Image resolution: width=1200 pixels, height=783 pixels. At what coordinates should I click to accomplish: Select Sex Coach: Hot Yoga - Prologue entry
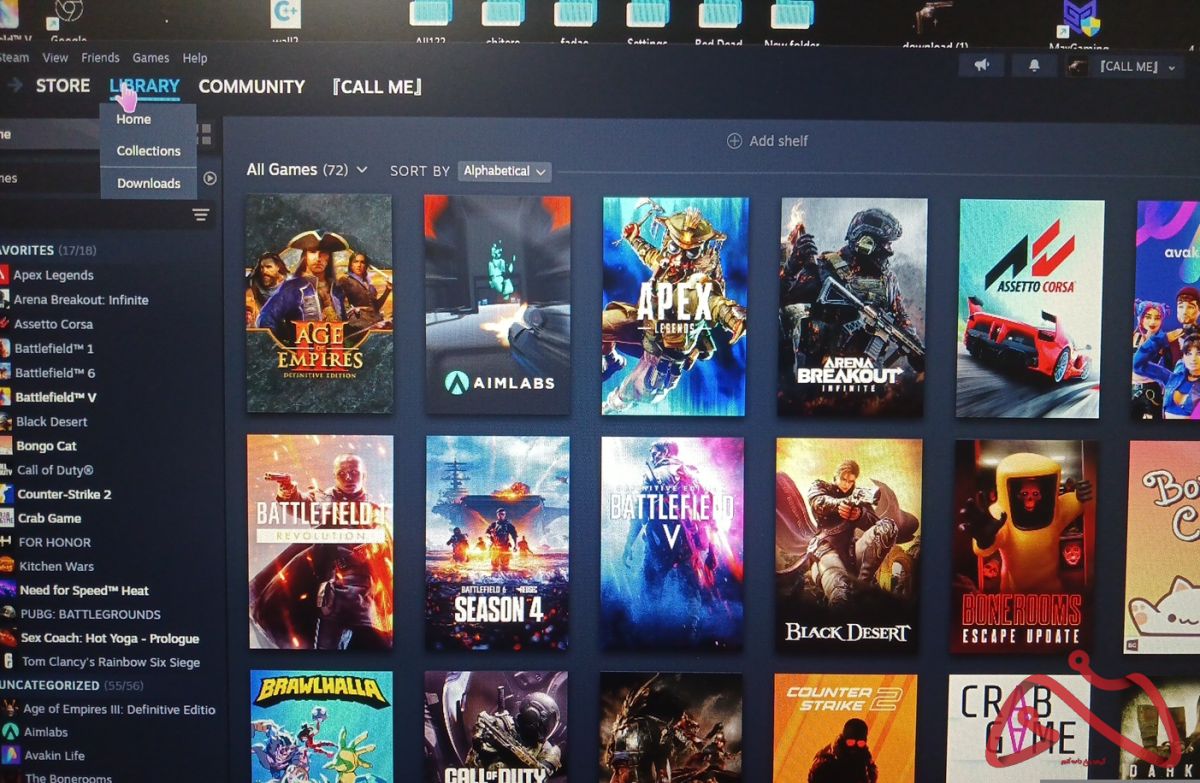coord(110,638)
